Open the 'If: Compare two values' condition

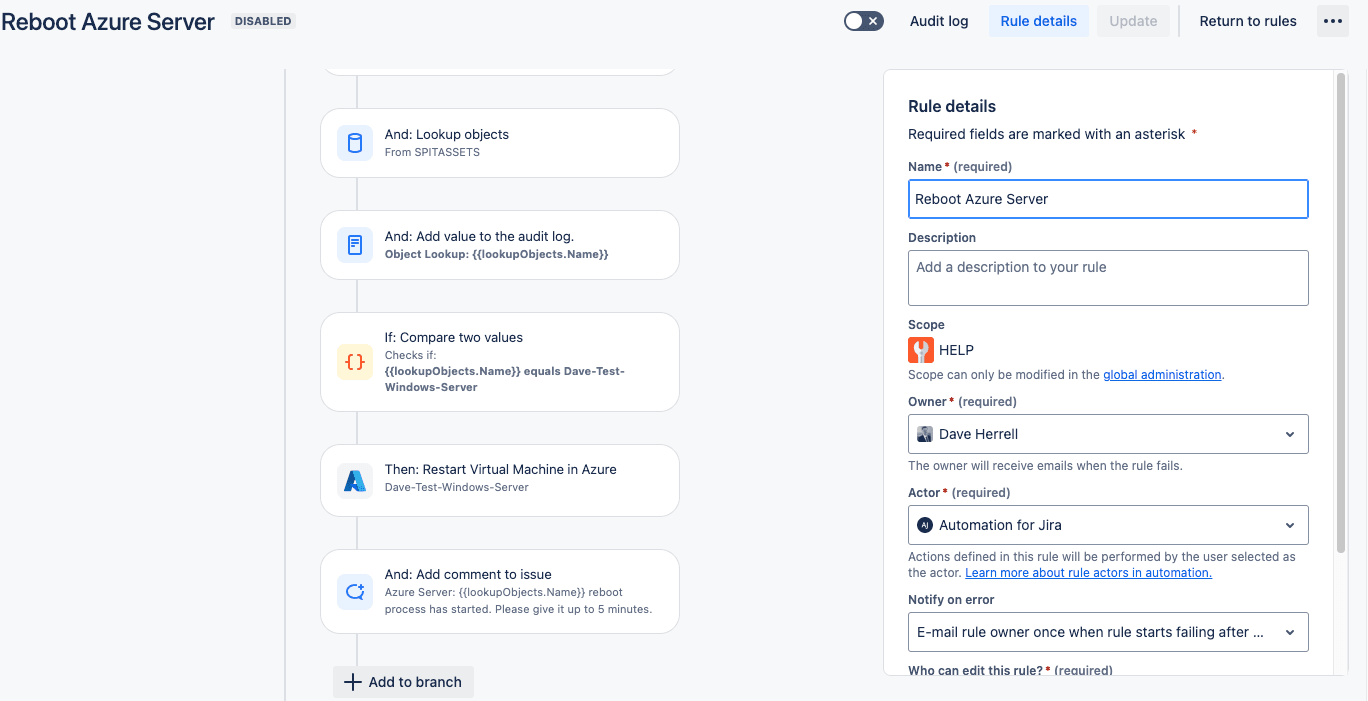(x=500, y=362)
